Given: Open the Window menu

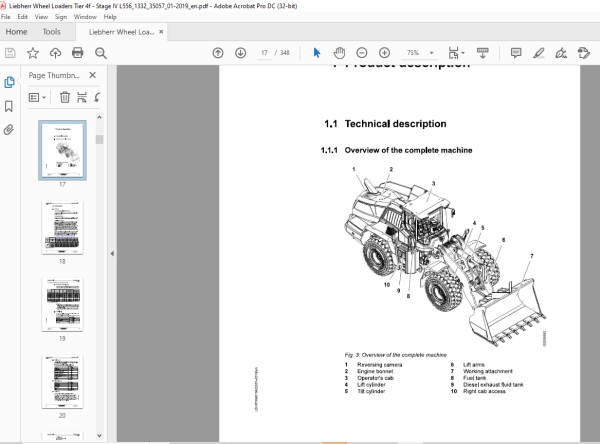Looking at the screenshot, I should point(85,17).
